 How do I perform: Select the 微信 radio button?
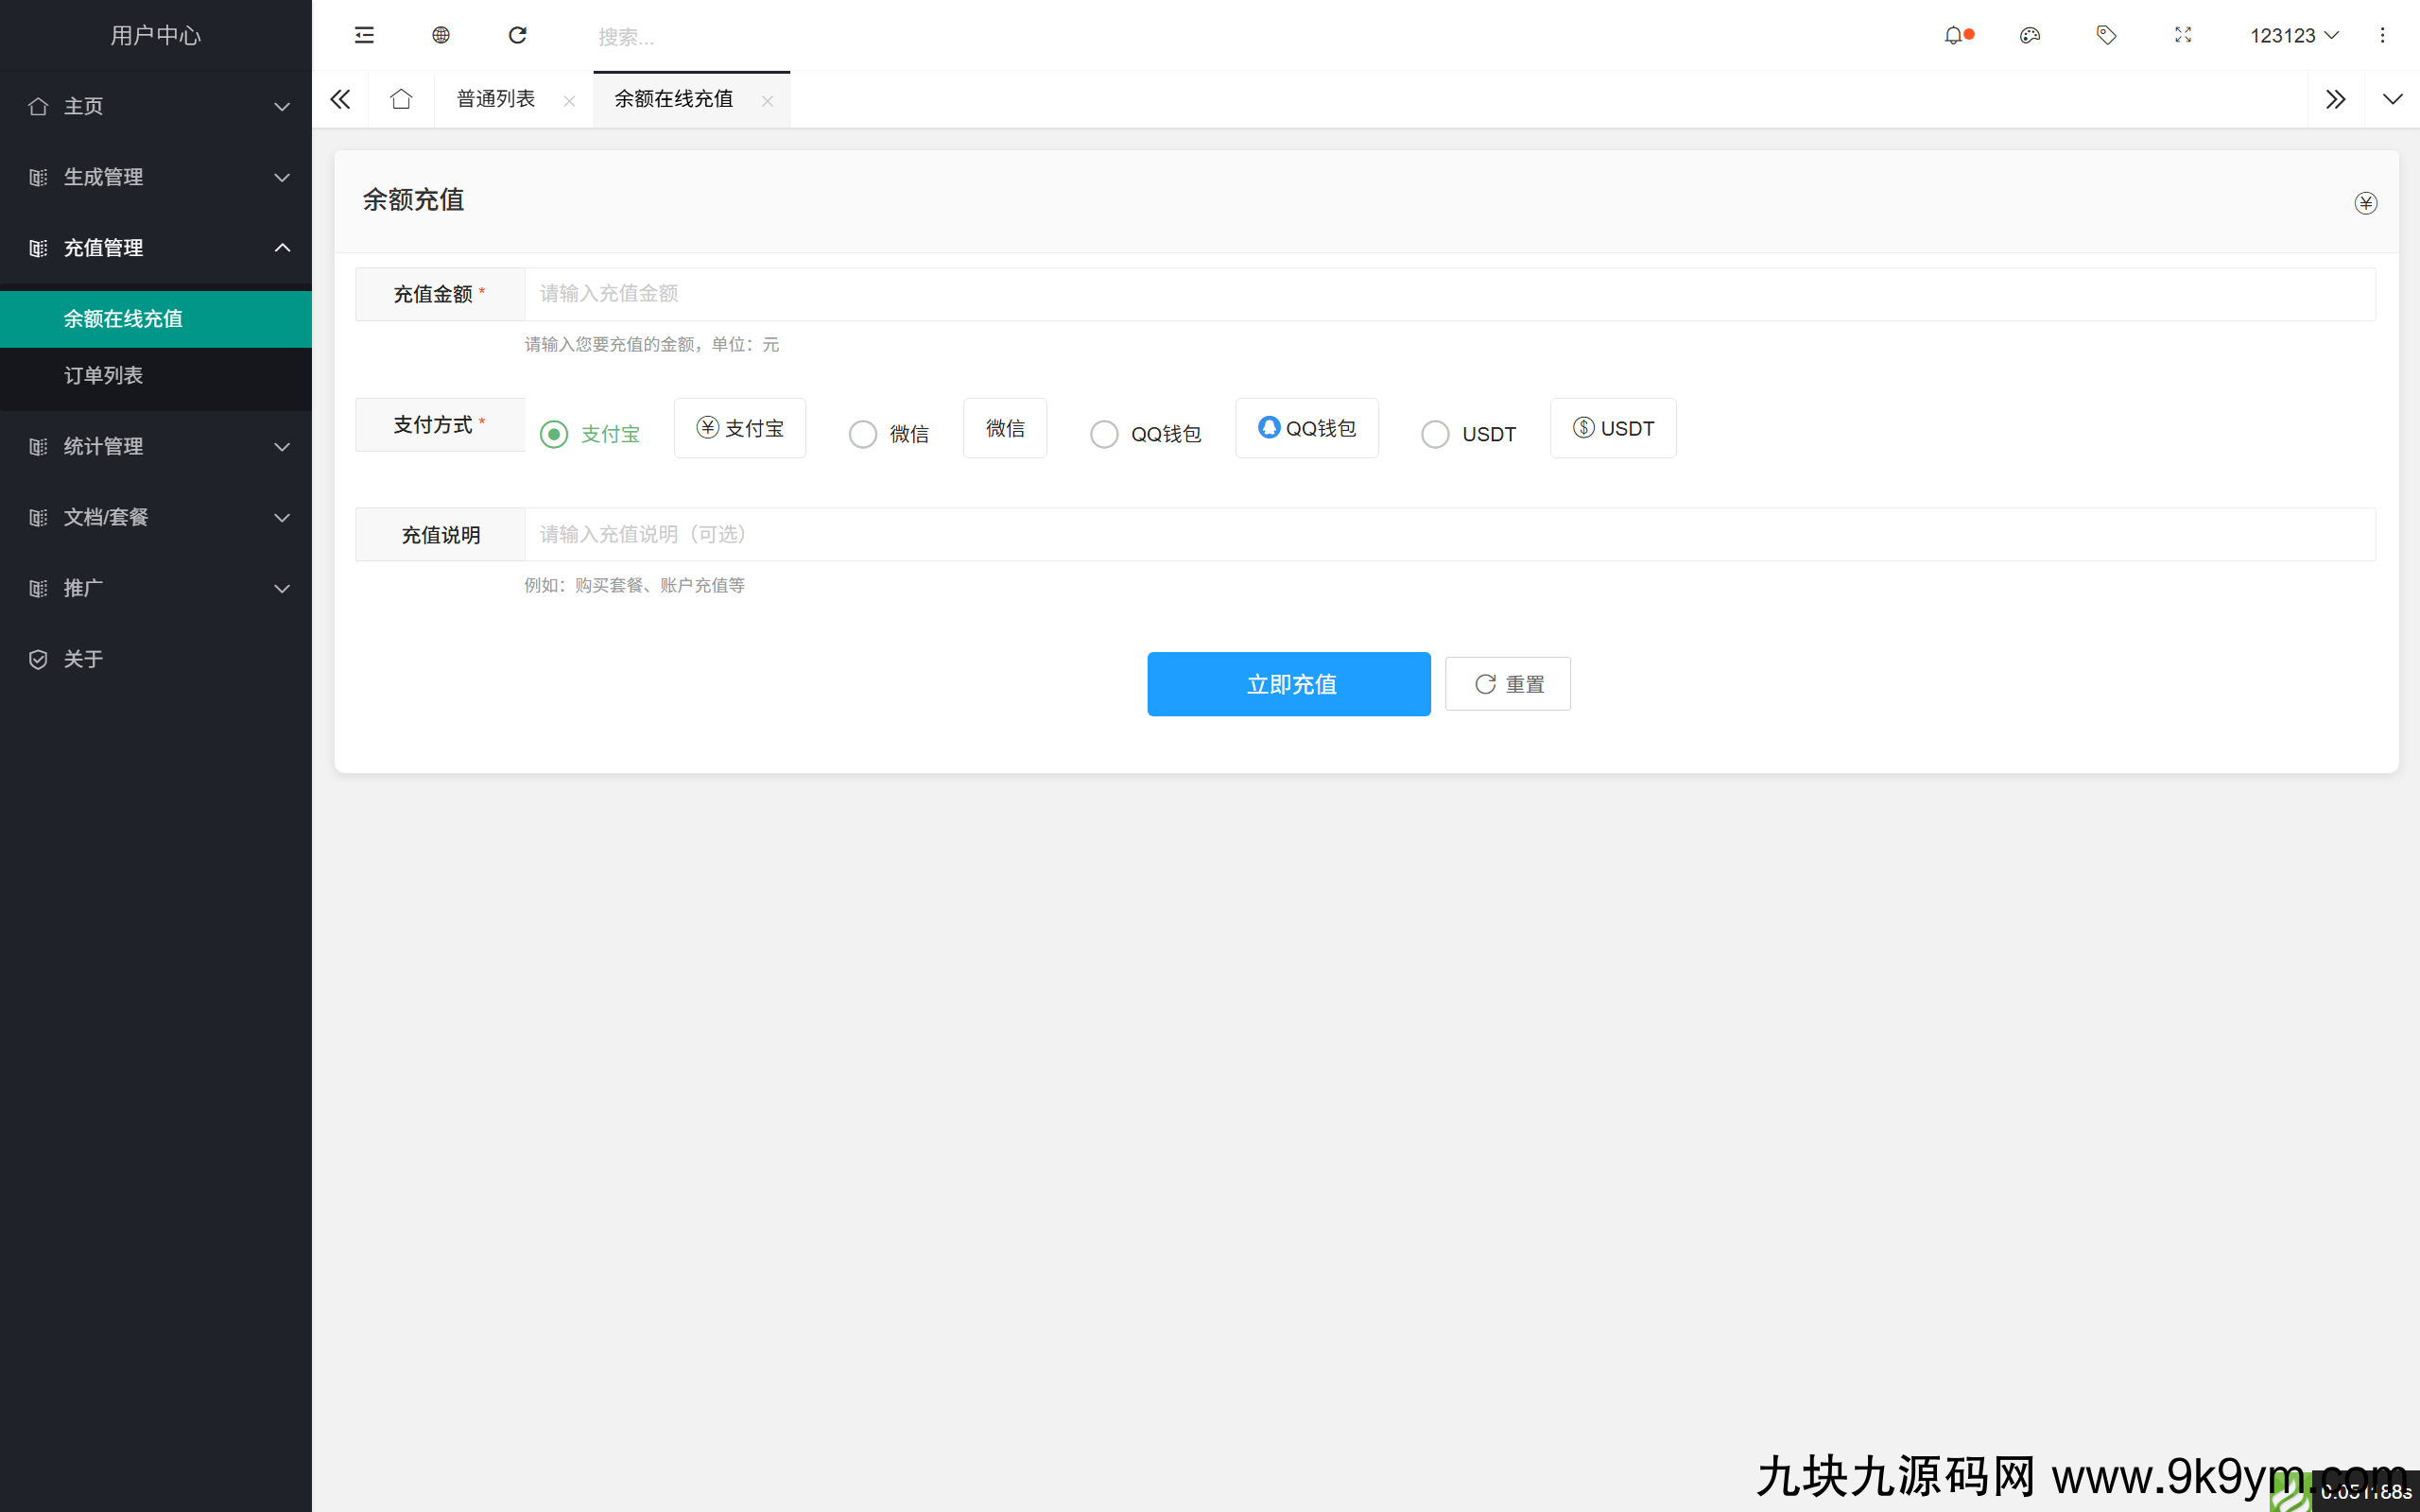point(863,434)
